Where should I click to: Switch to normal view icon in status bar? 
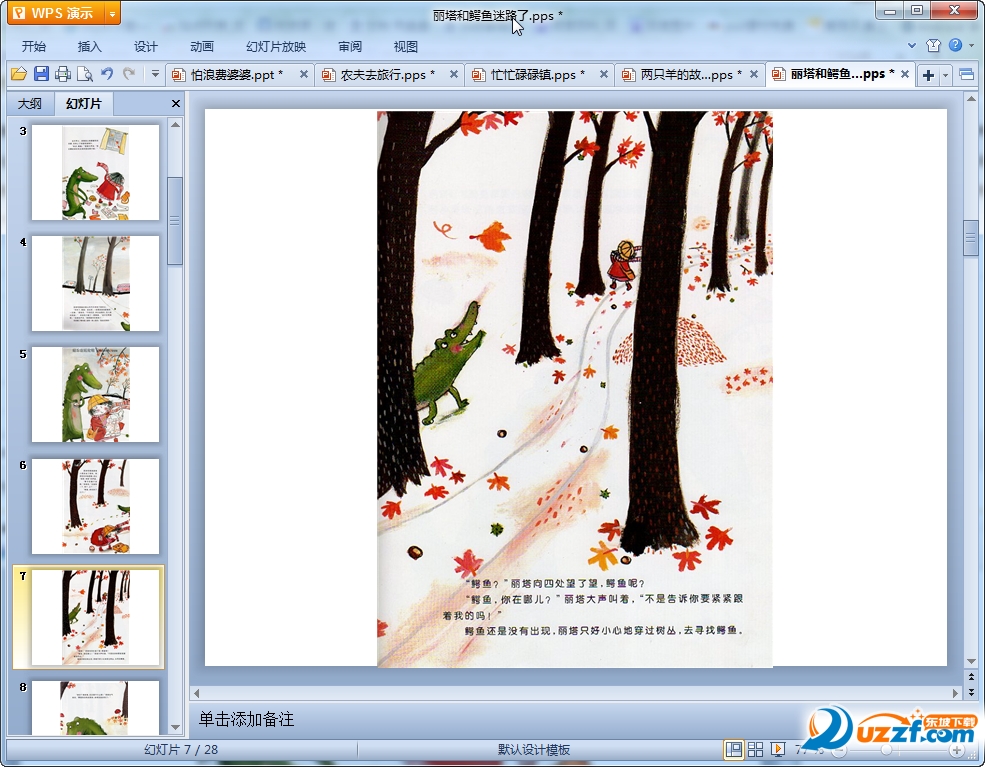click(x=733, y=749)
